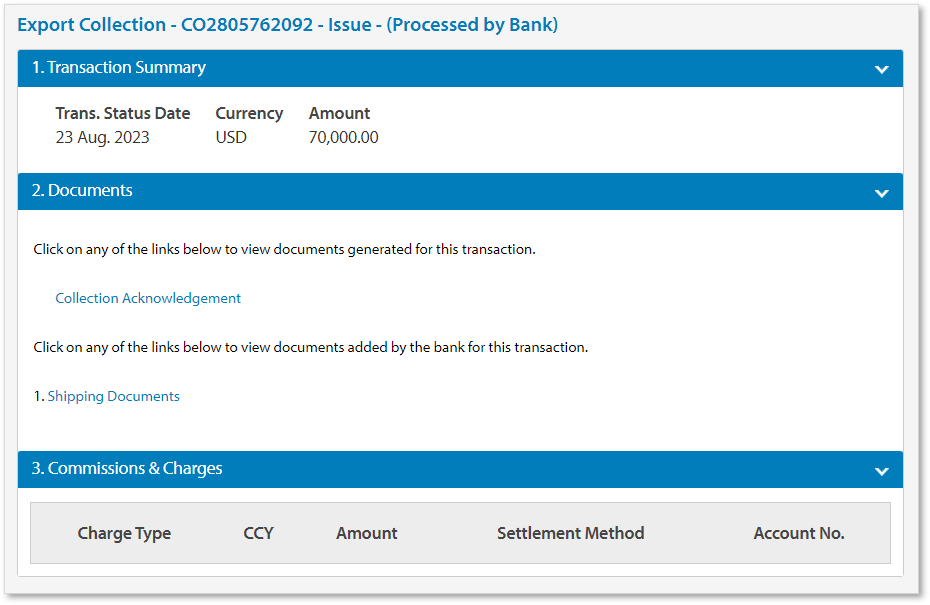View the Shipping Documents link
The height and width of the screenshot is (605, 930).
pyautogui.click(x=113, y=396)
